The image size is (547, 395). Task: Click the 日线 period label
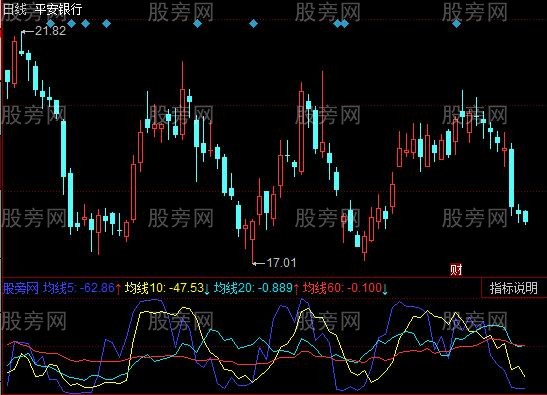[x=14, y=9]
